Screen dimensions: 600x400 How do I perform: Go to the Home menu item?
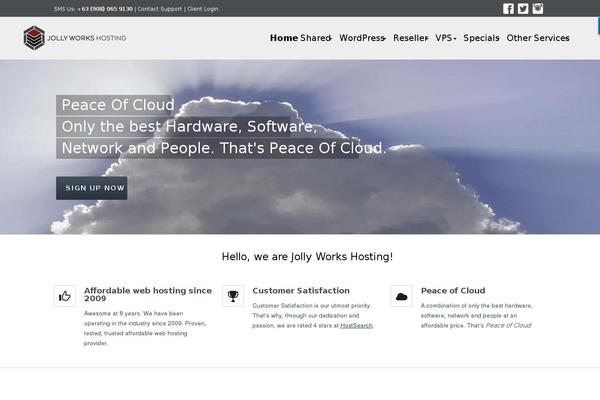click(x=284, y=38)
